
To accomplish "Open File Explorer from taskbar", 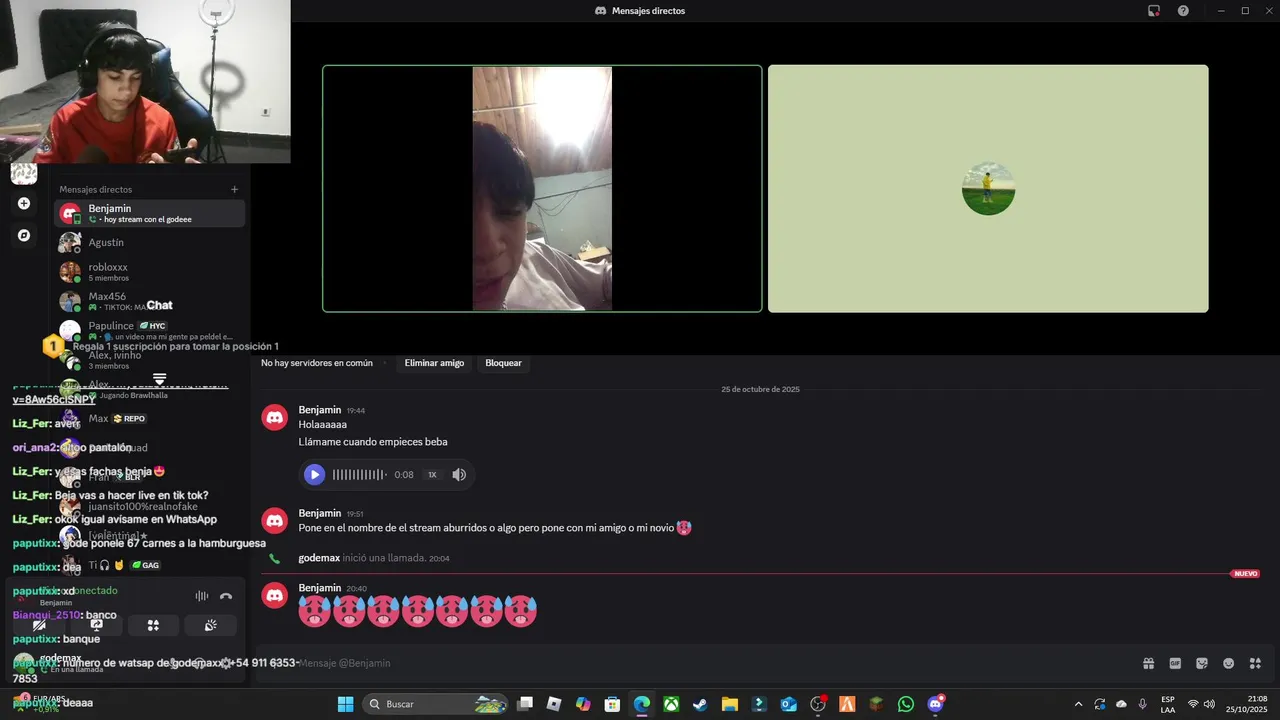I will [x=729, y=704].
